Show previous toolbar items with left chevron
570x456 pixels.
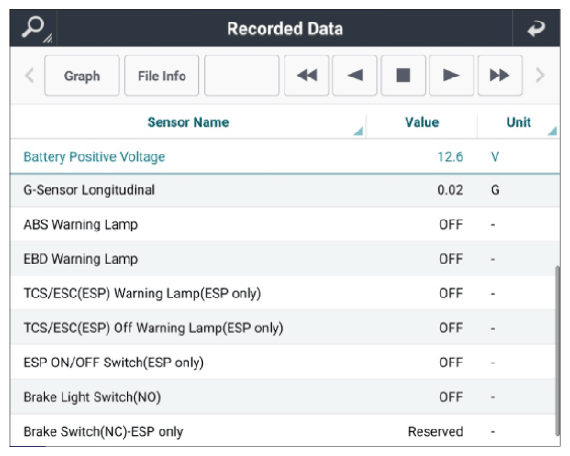click(x=30, y=76)
